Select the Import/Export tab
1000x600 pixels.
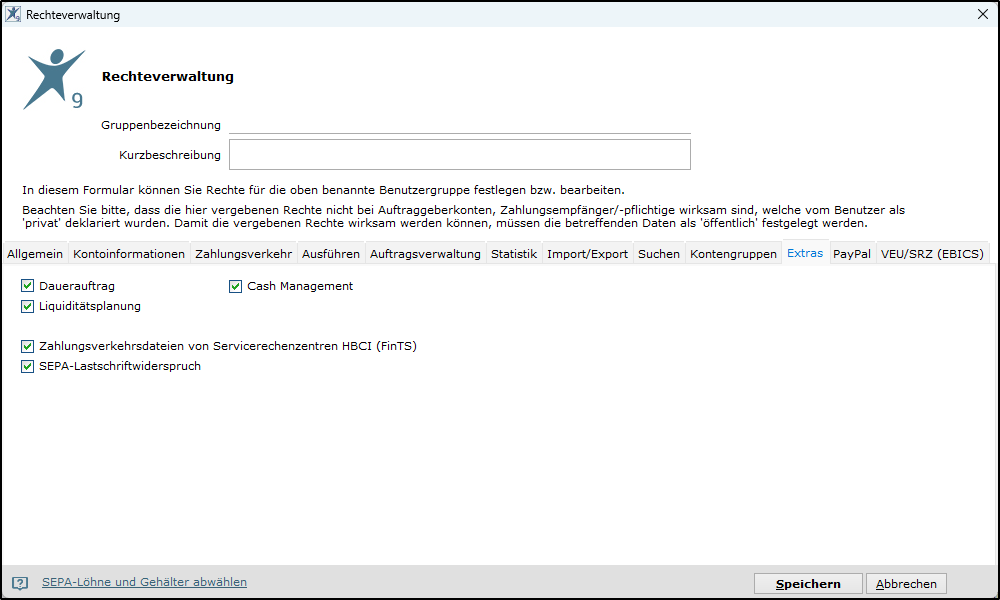tap(587, 254)
